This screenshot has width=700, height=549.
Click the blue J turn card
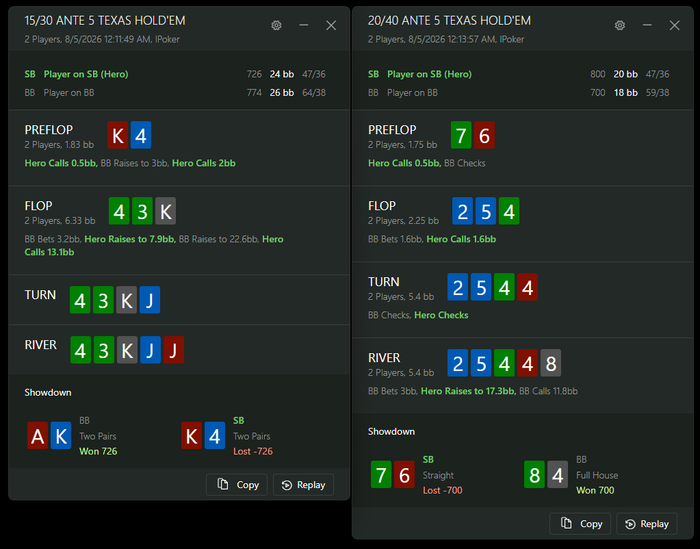[x=150, y=300]
